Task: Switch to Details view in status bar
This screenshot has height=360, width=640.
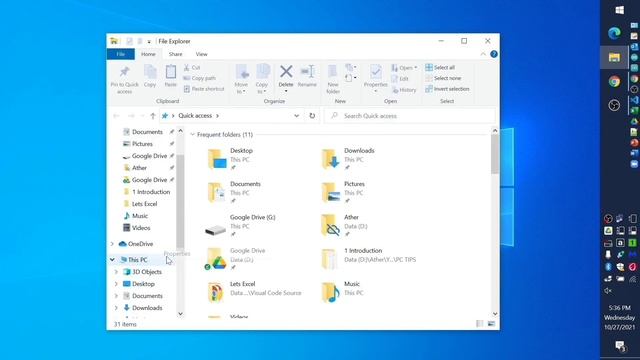Action: [x=480, y=324]
